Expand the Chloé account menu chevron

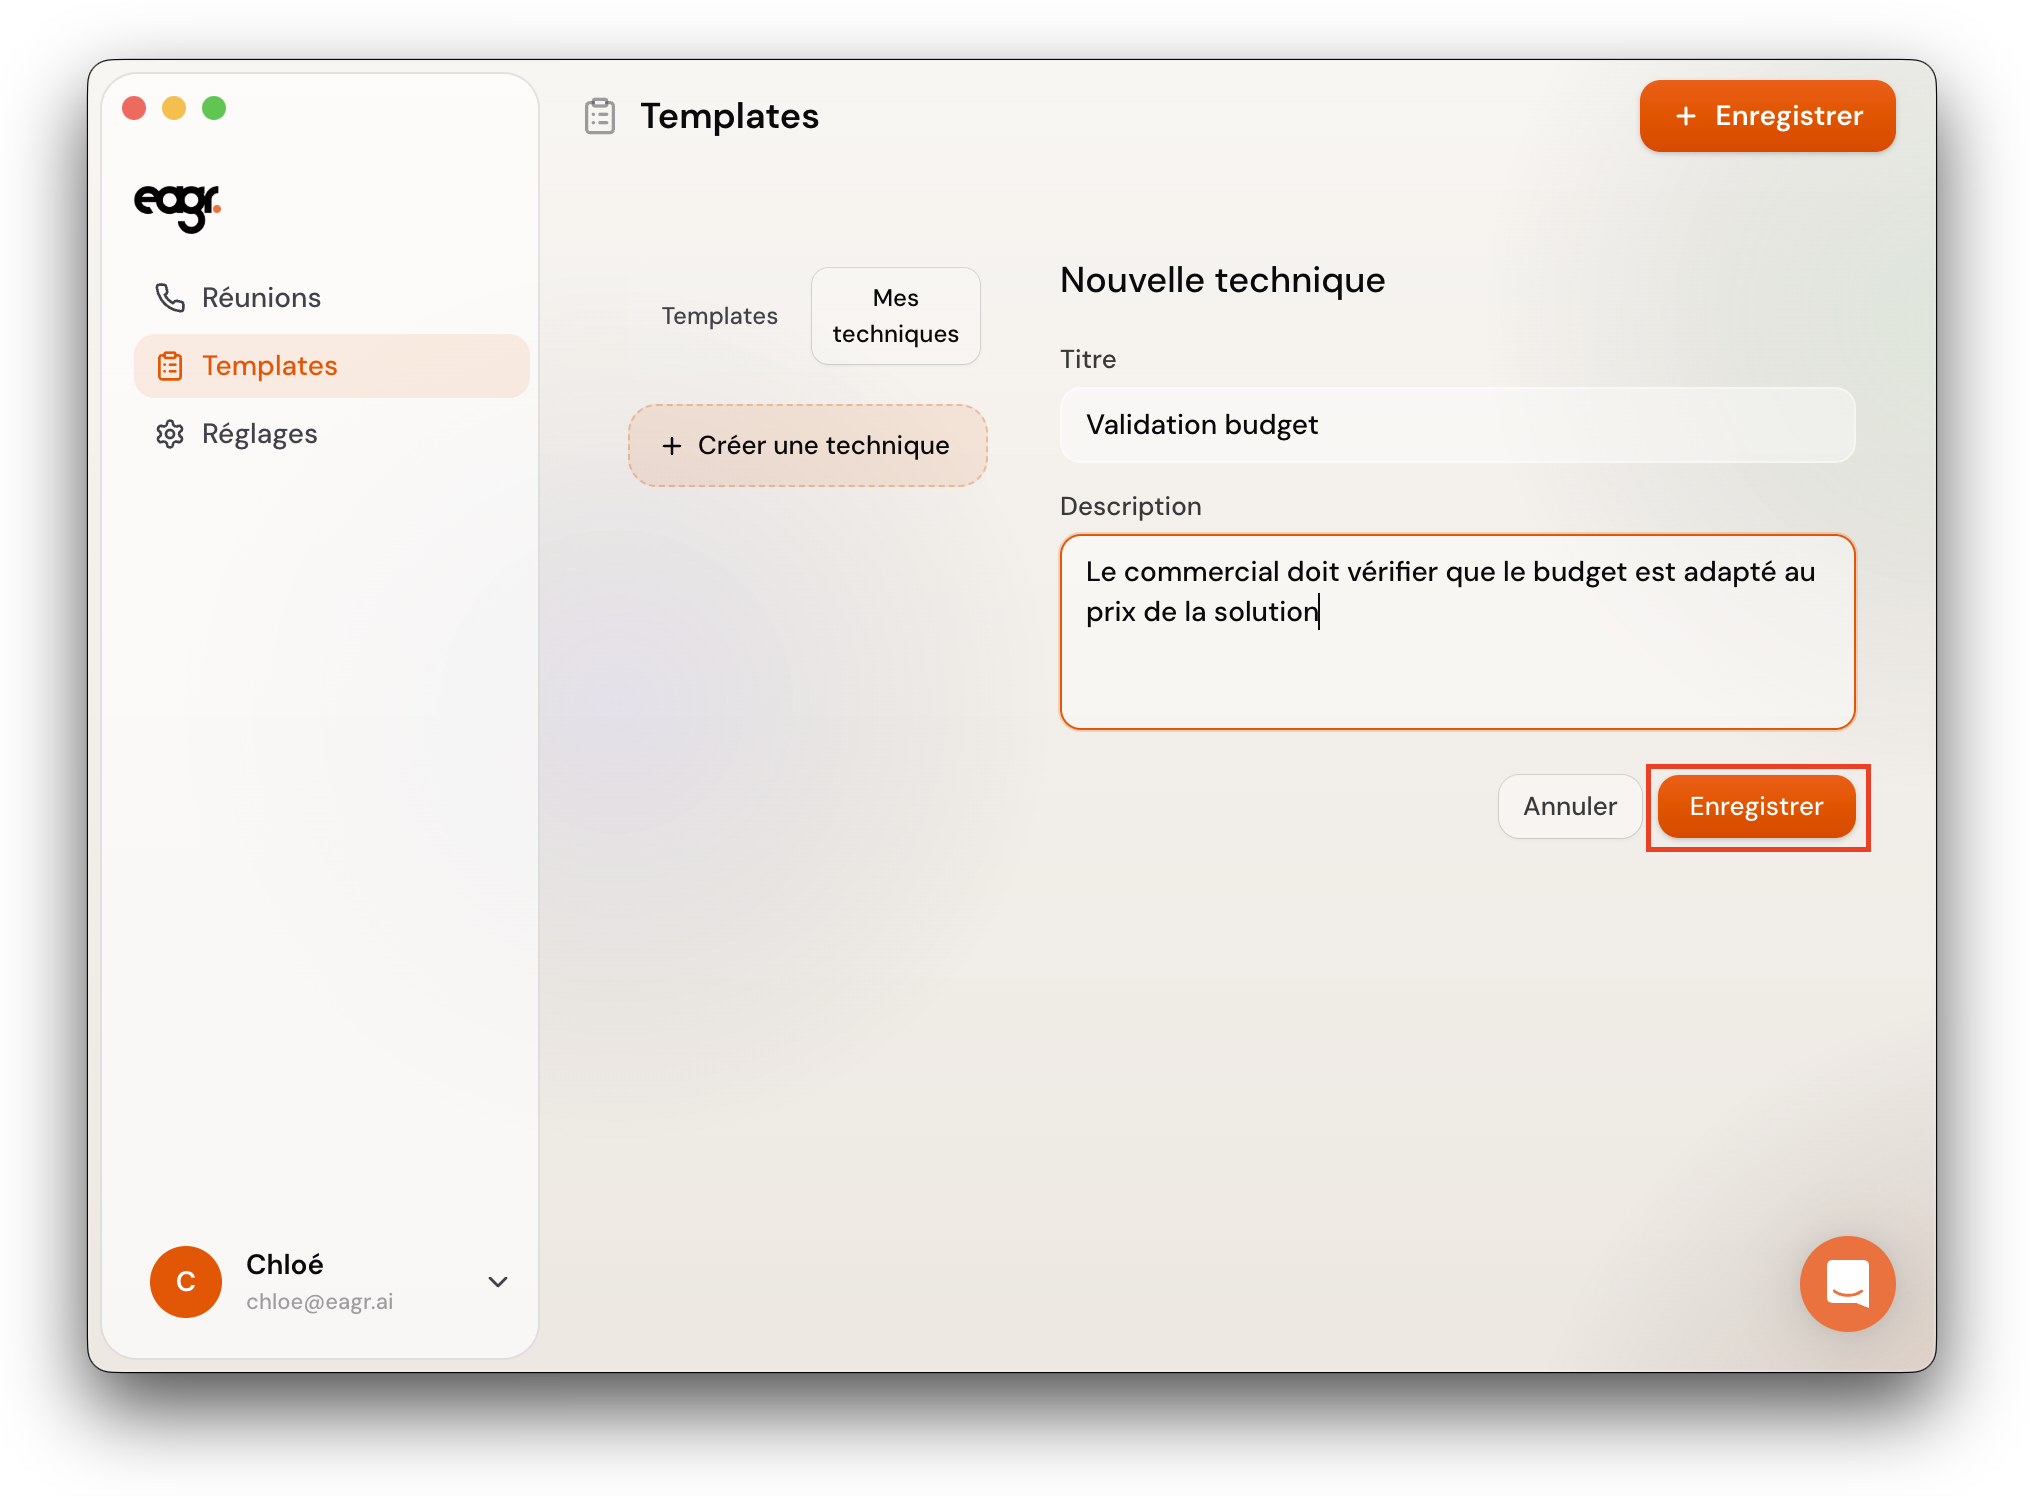point(498,1282)
